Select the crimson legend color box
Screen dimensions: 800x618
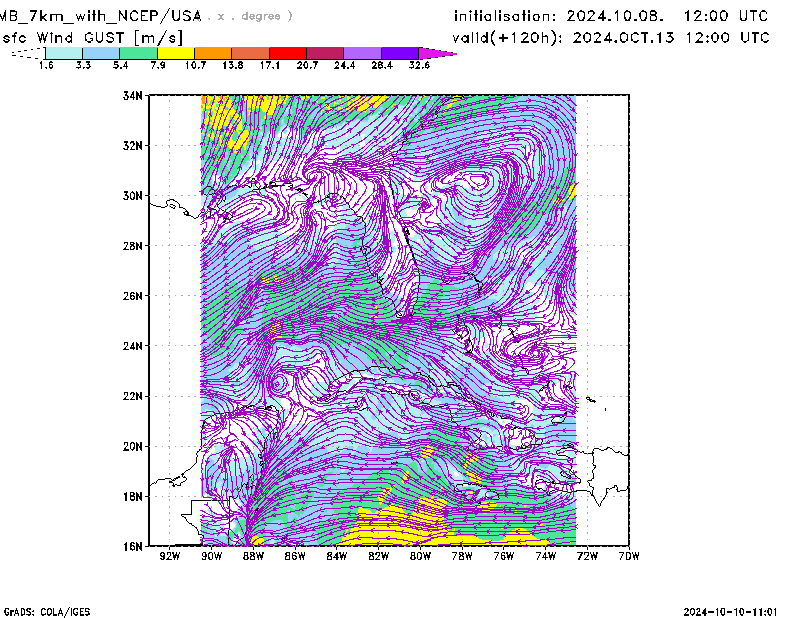tap(325, 53)
